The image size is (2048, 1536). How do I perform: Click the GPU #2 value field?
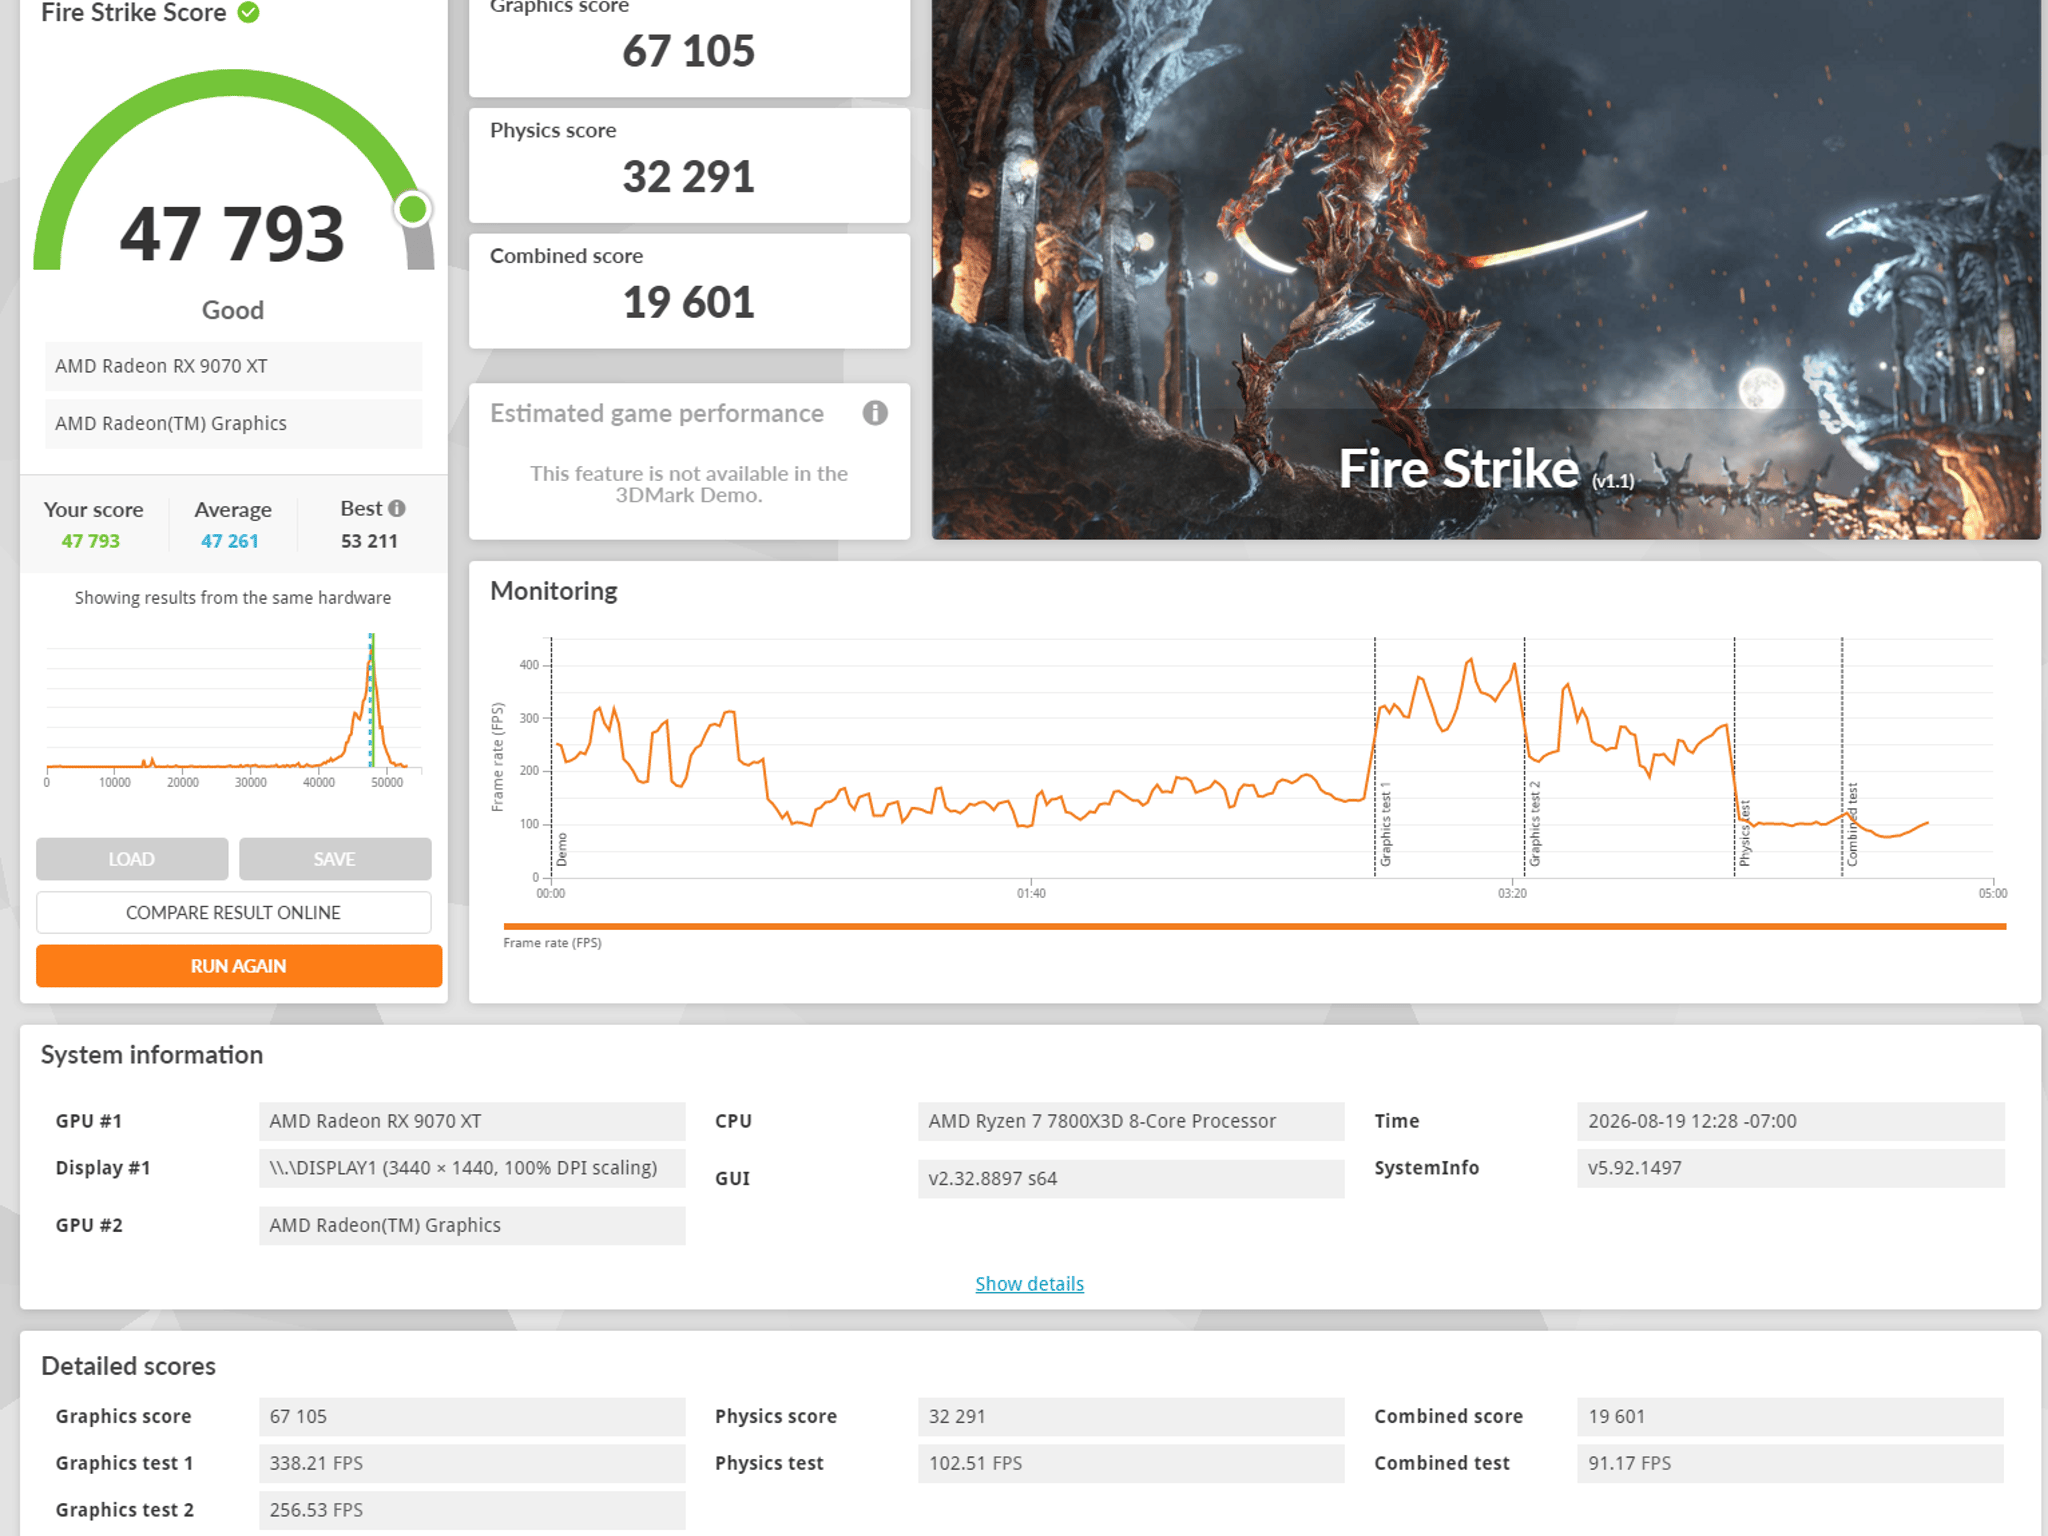coord(472,1225)
